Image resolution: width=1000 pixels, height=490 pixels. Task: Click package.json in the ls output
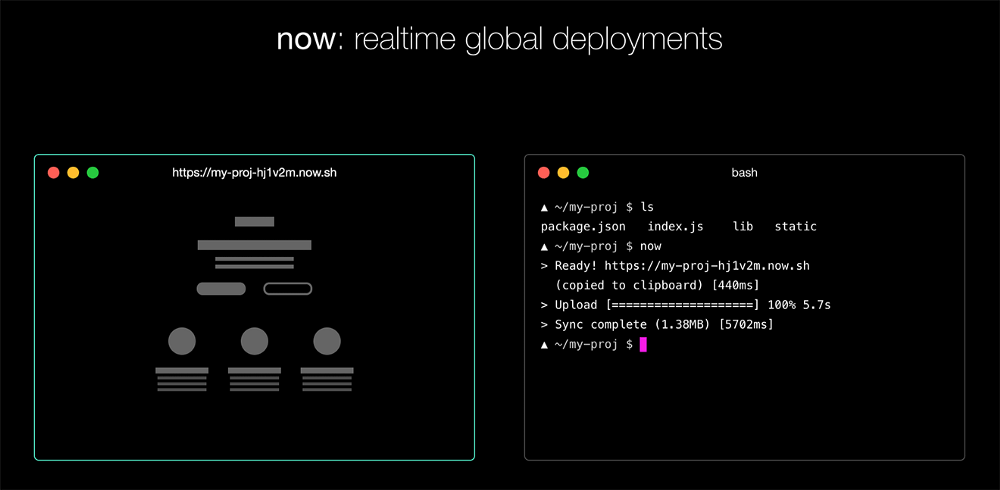click(583, 226)
